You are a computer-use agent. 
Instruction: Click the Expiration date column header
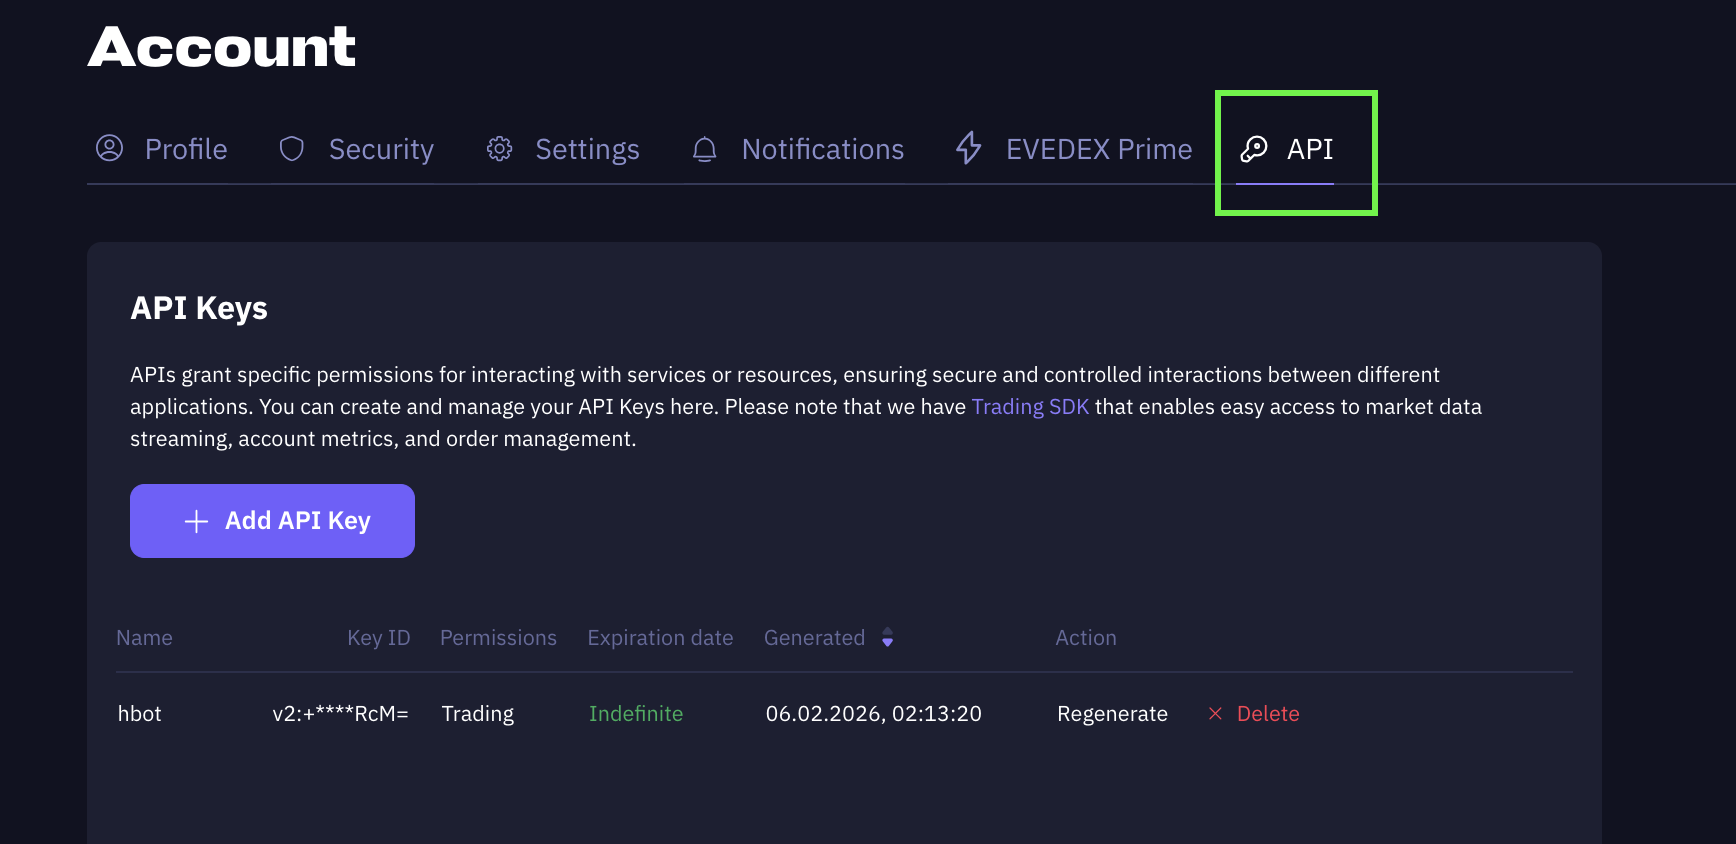click(x=660, y=638)
